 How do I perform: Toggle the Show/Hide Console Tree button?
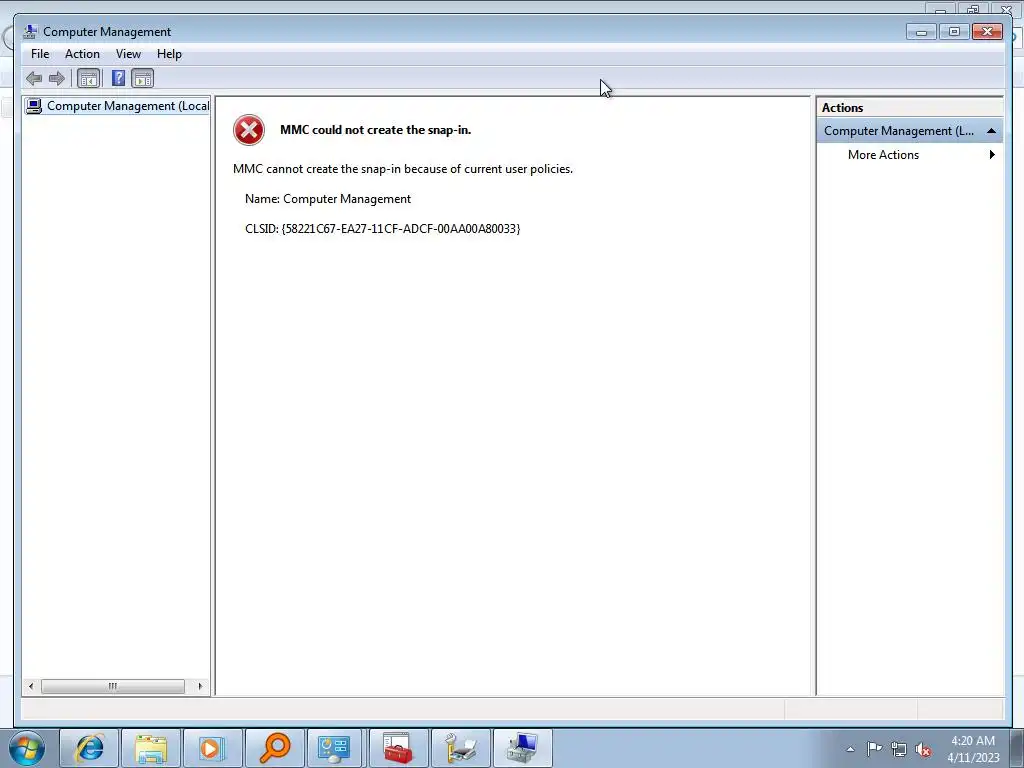(x=88, y=79)
